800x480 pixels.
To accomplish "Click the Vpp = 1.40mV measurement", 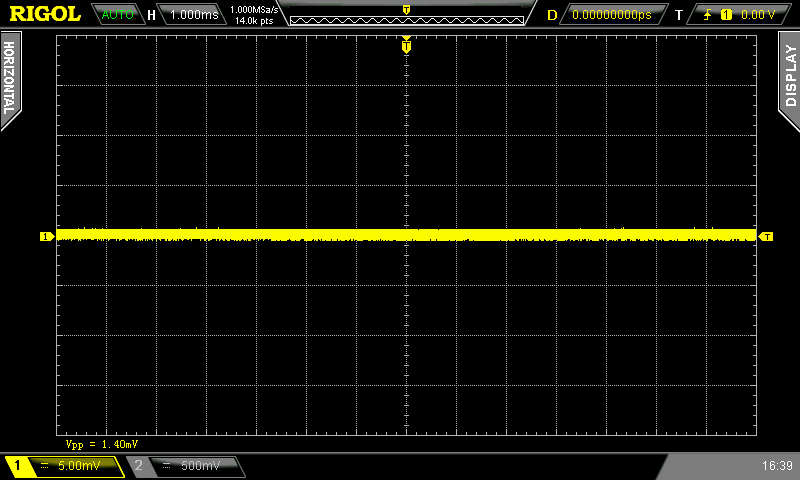I will (x=102, y=444).
